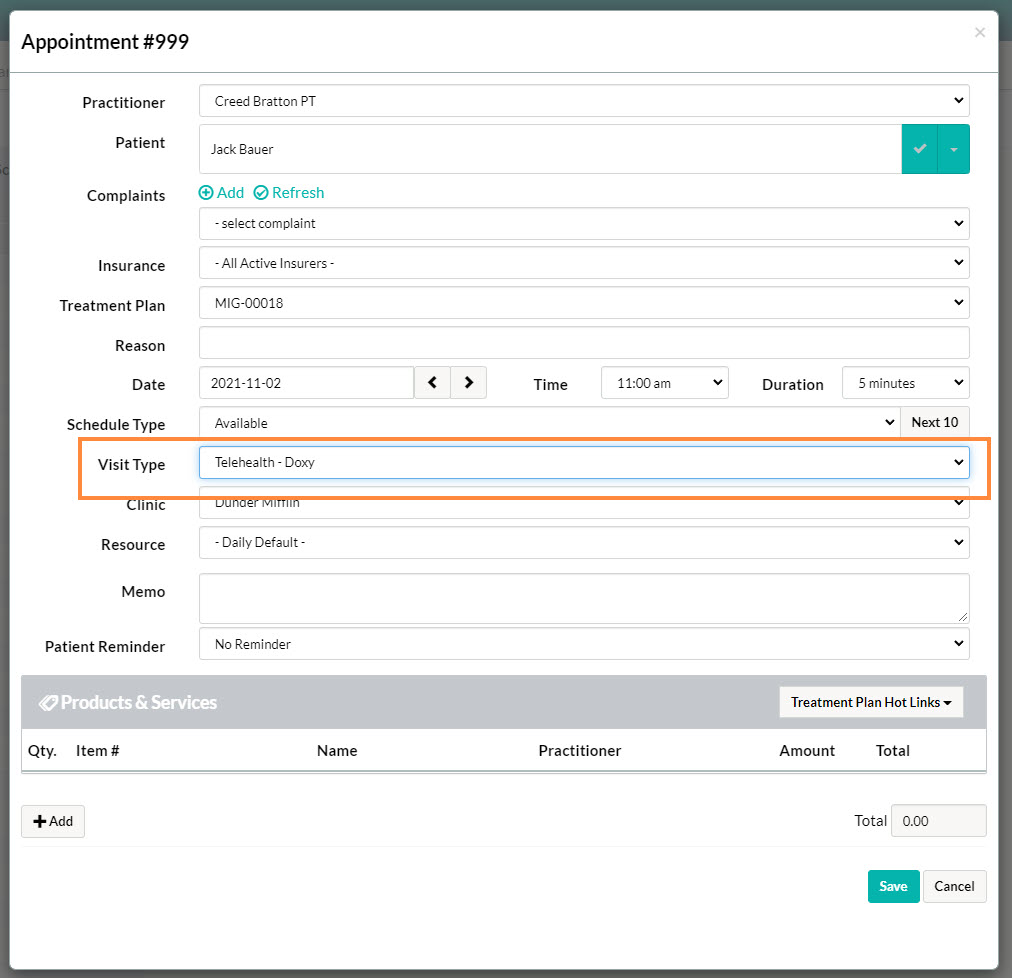
Task: Go to the previous date arrow
Action: click(x=432, y=383)
